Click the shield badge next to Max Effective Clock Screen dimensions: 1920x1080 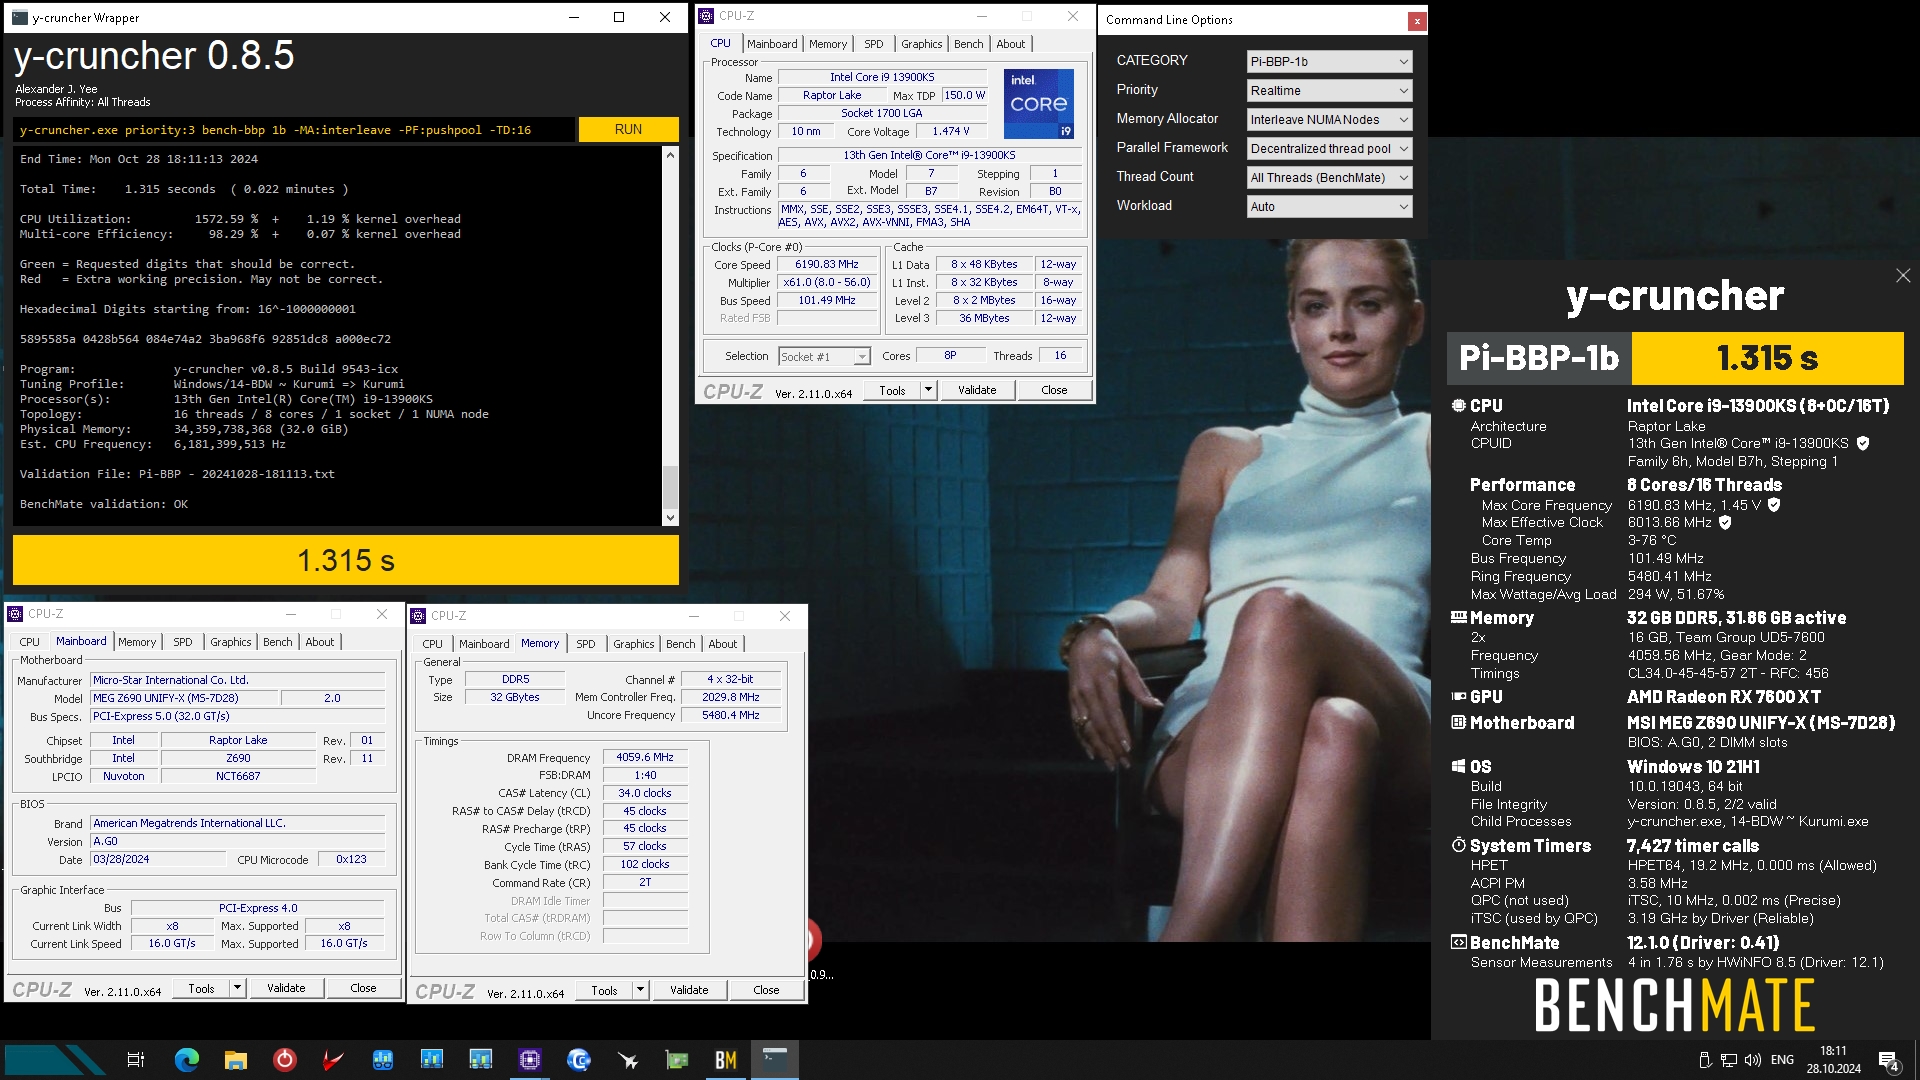1725,522
